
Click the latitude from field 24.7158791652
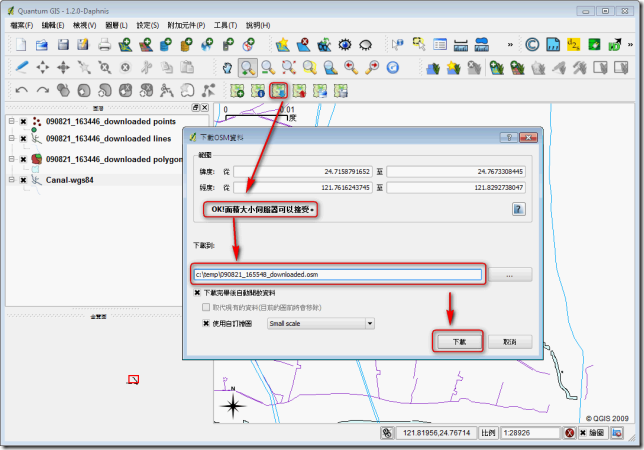[x=303, y=172]
